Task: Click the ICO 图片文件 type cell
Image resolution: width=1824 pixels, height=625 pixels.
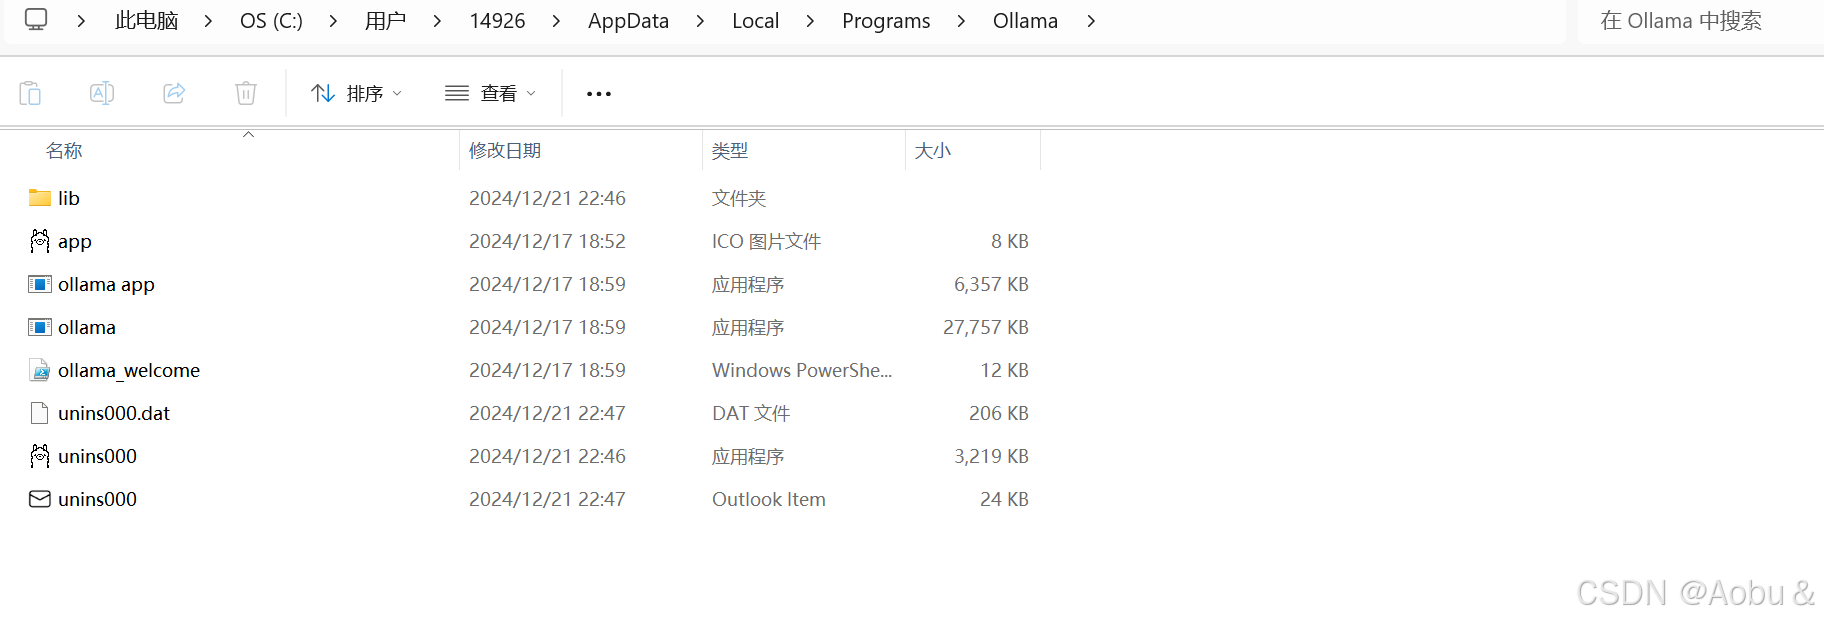Action: (x=766, y=241)
